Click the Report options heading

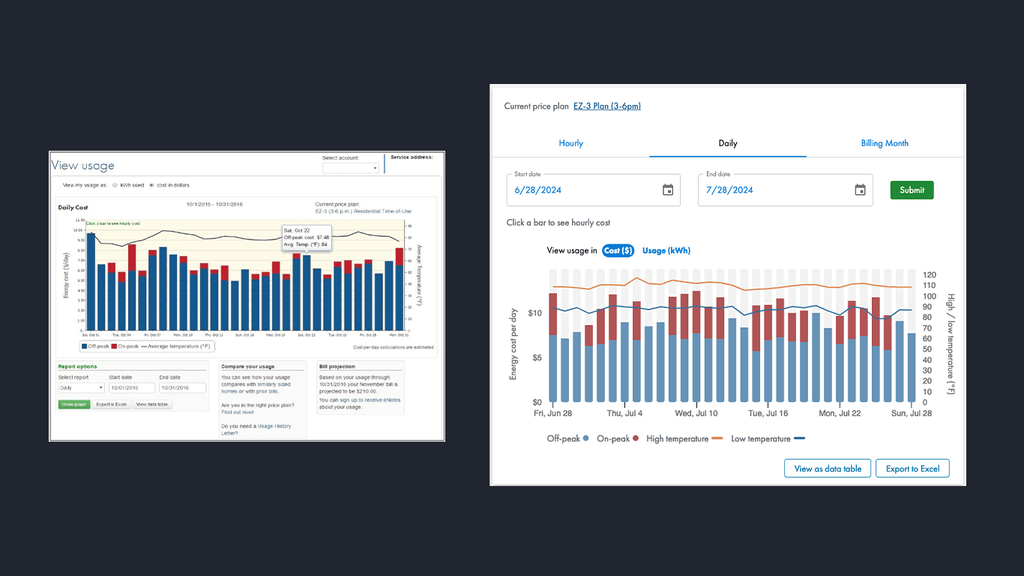coord(77,366)
